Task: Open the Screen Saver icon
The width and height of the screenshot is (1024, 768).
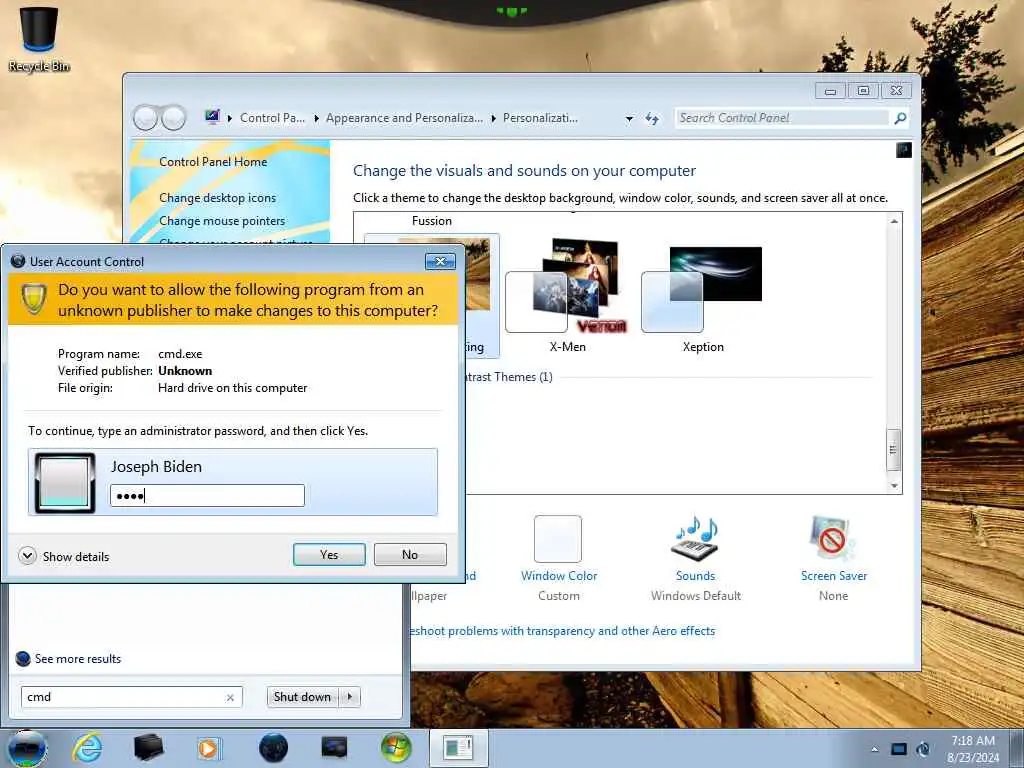Action: click(832, 539)
